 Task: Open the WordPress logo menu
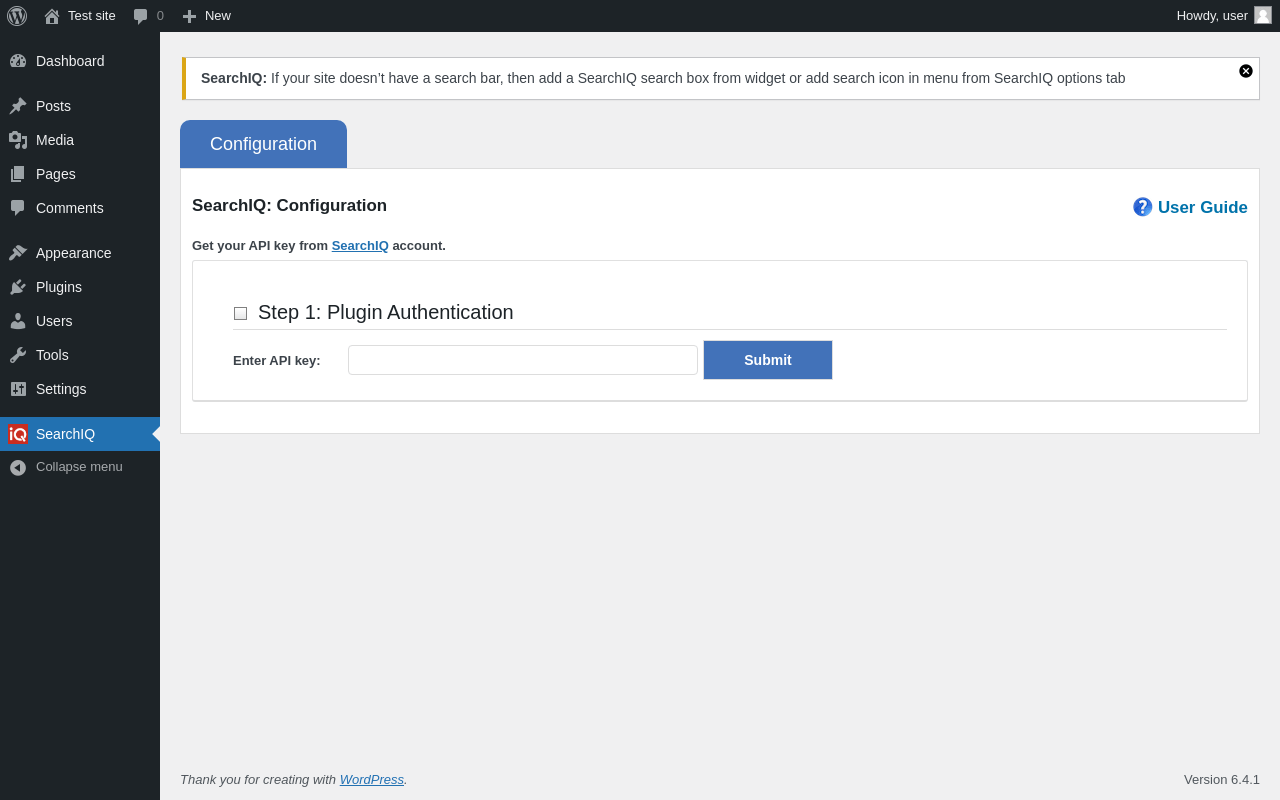click(17, 16)
